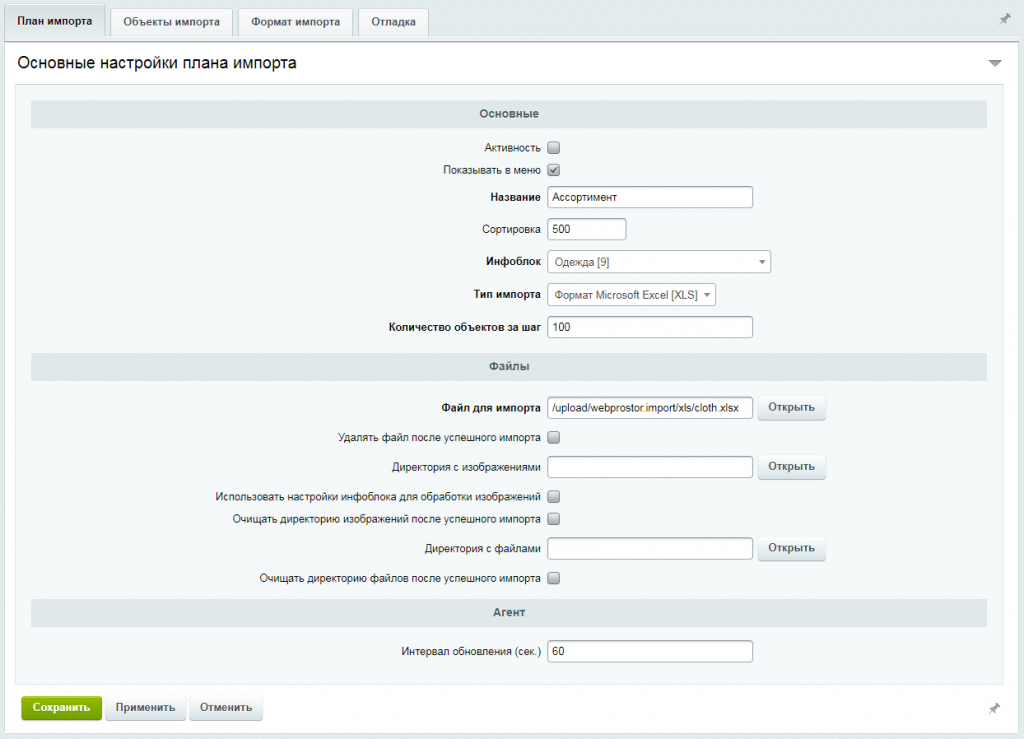The height and width of the screenshot is (739, 1024).
Task: Click the Основные настройки плана импорта title
Action: click(157, 63)
